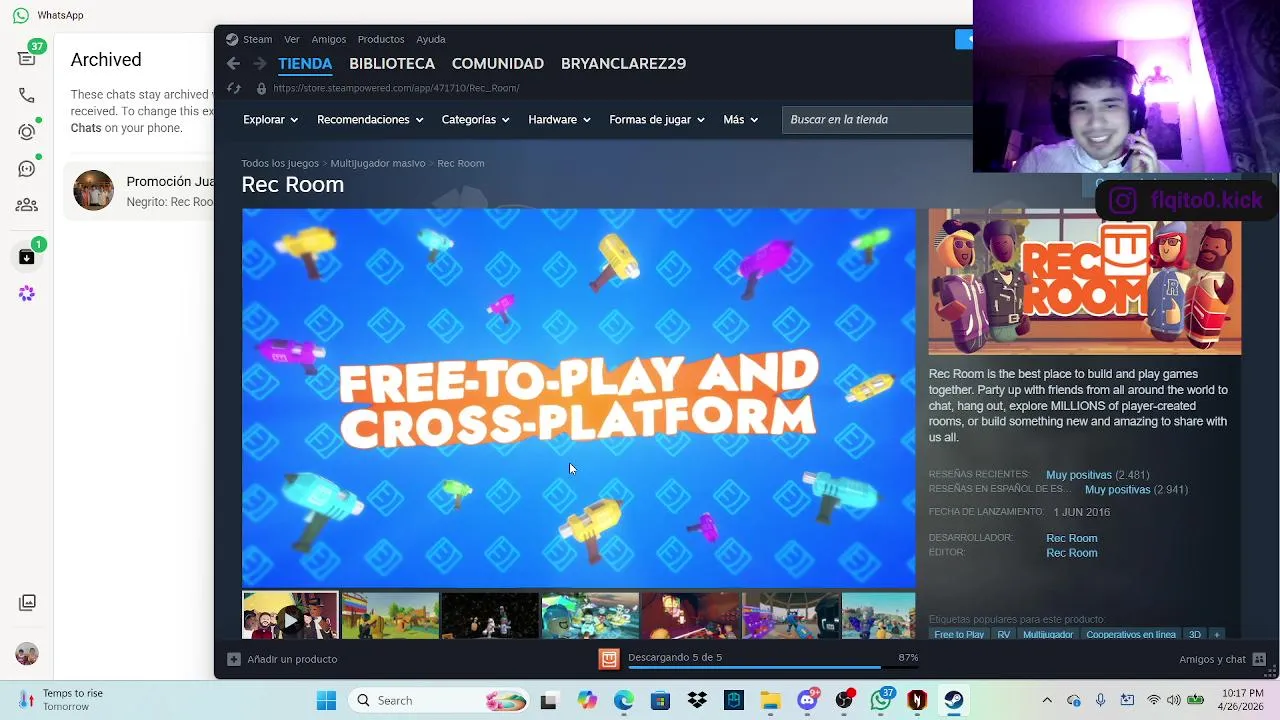Viewport: 1280px width, 720px height.
Task: Click the Buscar en la tienda field
Action: (x=877, y=120)
